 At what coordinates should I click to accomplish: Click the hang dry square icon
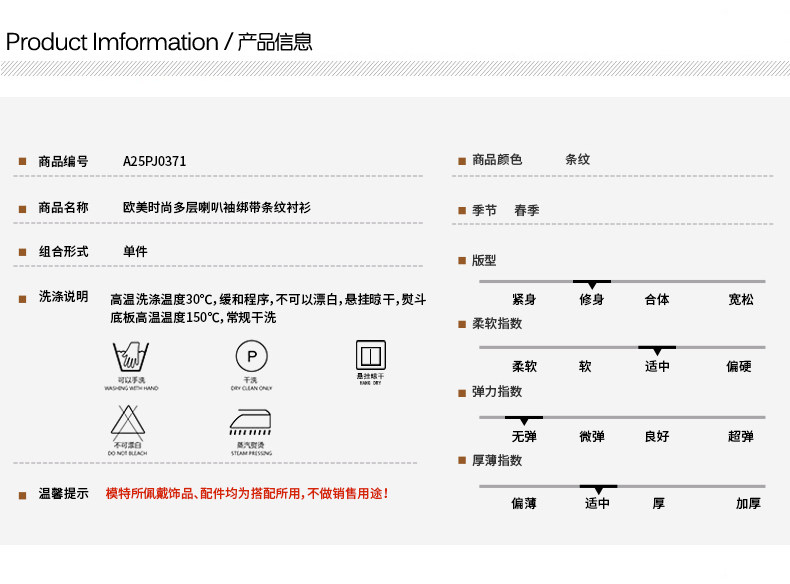pos(371,355)
